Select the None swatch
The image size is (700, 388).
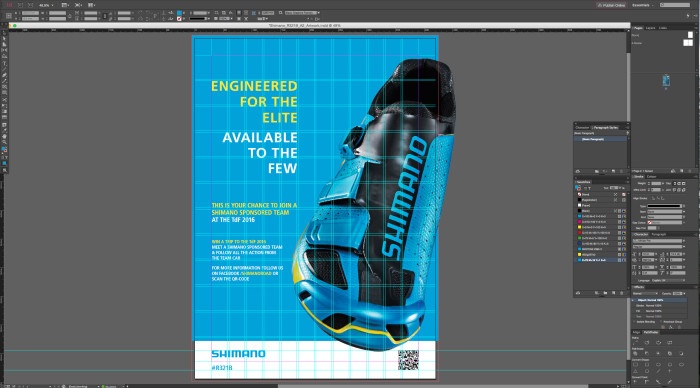pos(600,195)
